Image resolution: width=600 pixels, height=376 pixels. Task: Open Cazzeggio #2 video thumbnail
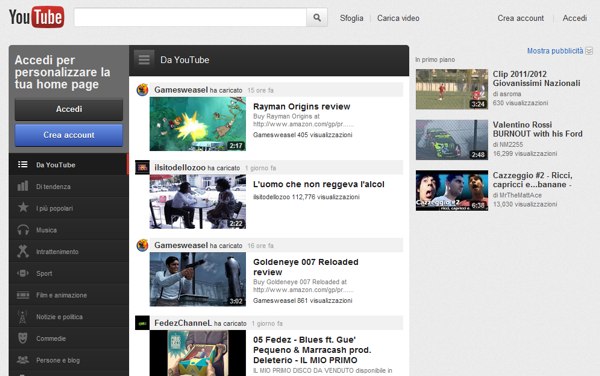452,190
